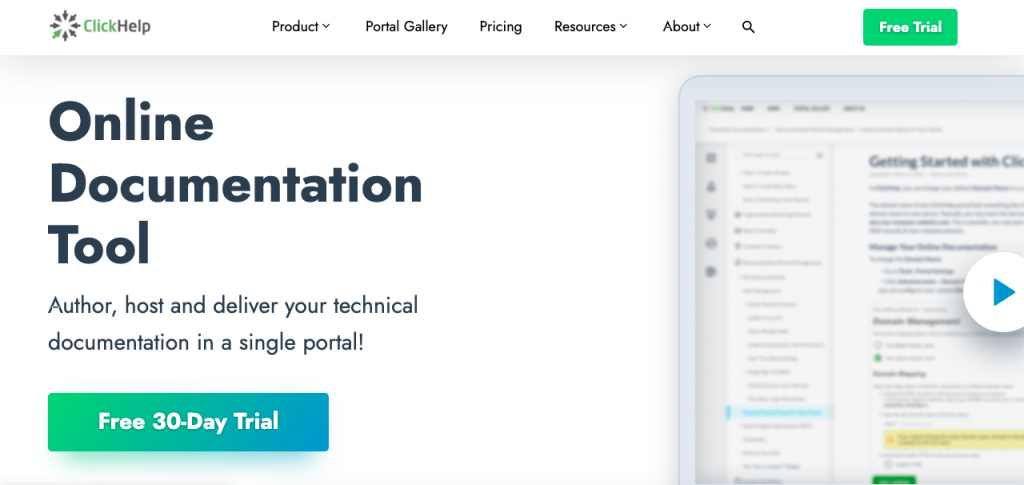
Task: Open the Portal Gallery page
Action: click(406, 27)
